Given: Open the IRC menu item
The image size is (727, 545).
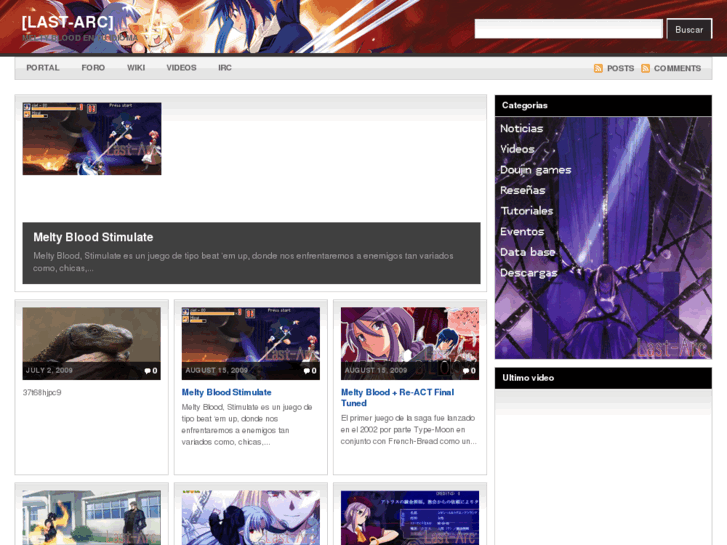Looking at the screenshot, I should (x=225, y=68).
